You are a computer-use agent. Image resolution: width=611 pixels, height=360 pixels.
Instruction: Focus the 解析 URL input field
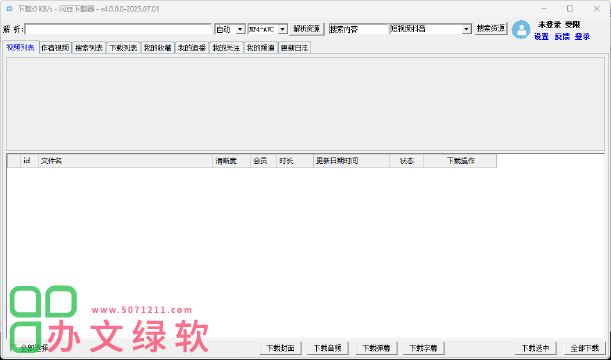pyautogui.click(x=118, y=29)
